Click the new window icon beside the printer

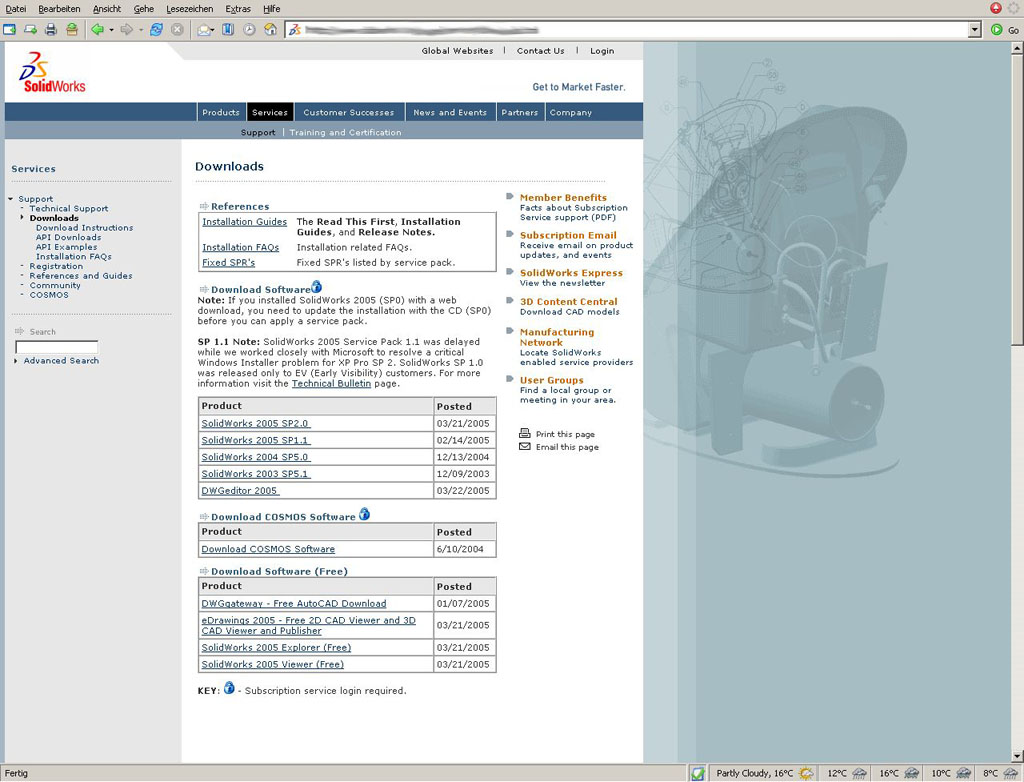pyautogui.click(x=30, y=29)
